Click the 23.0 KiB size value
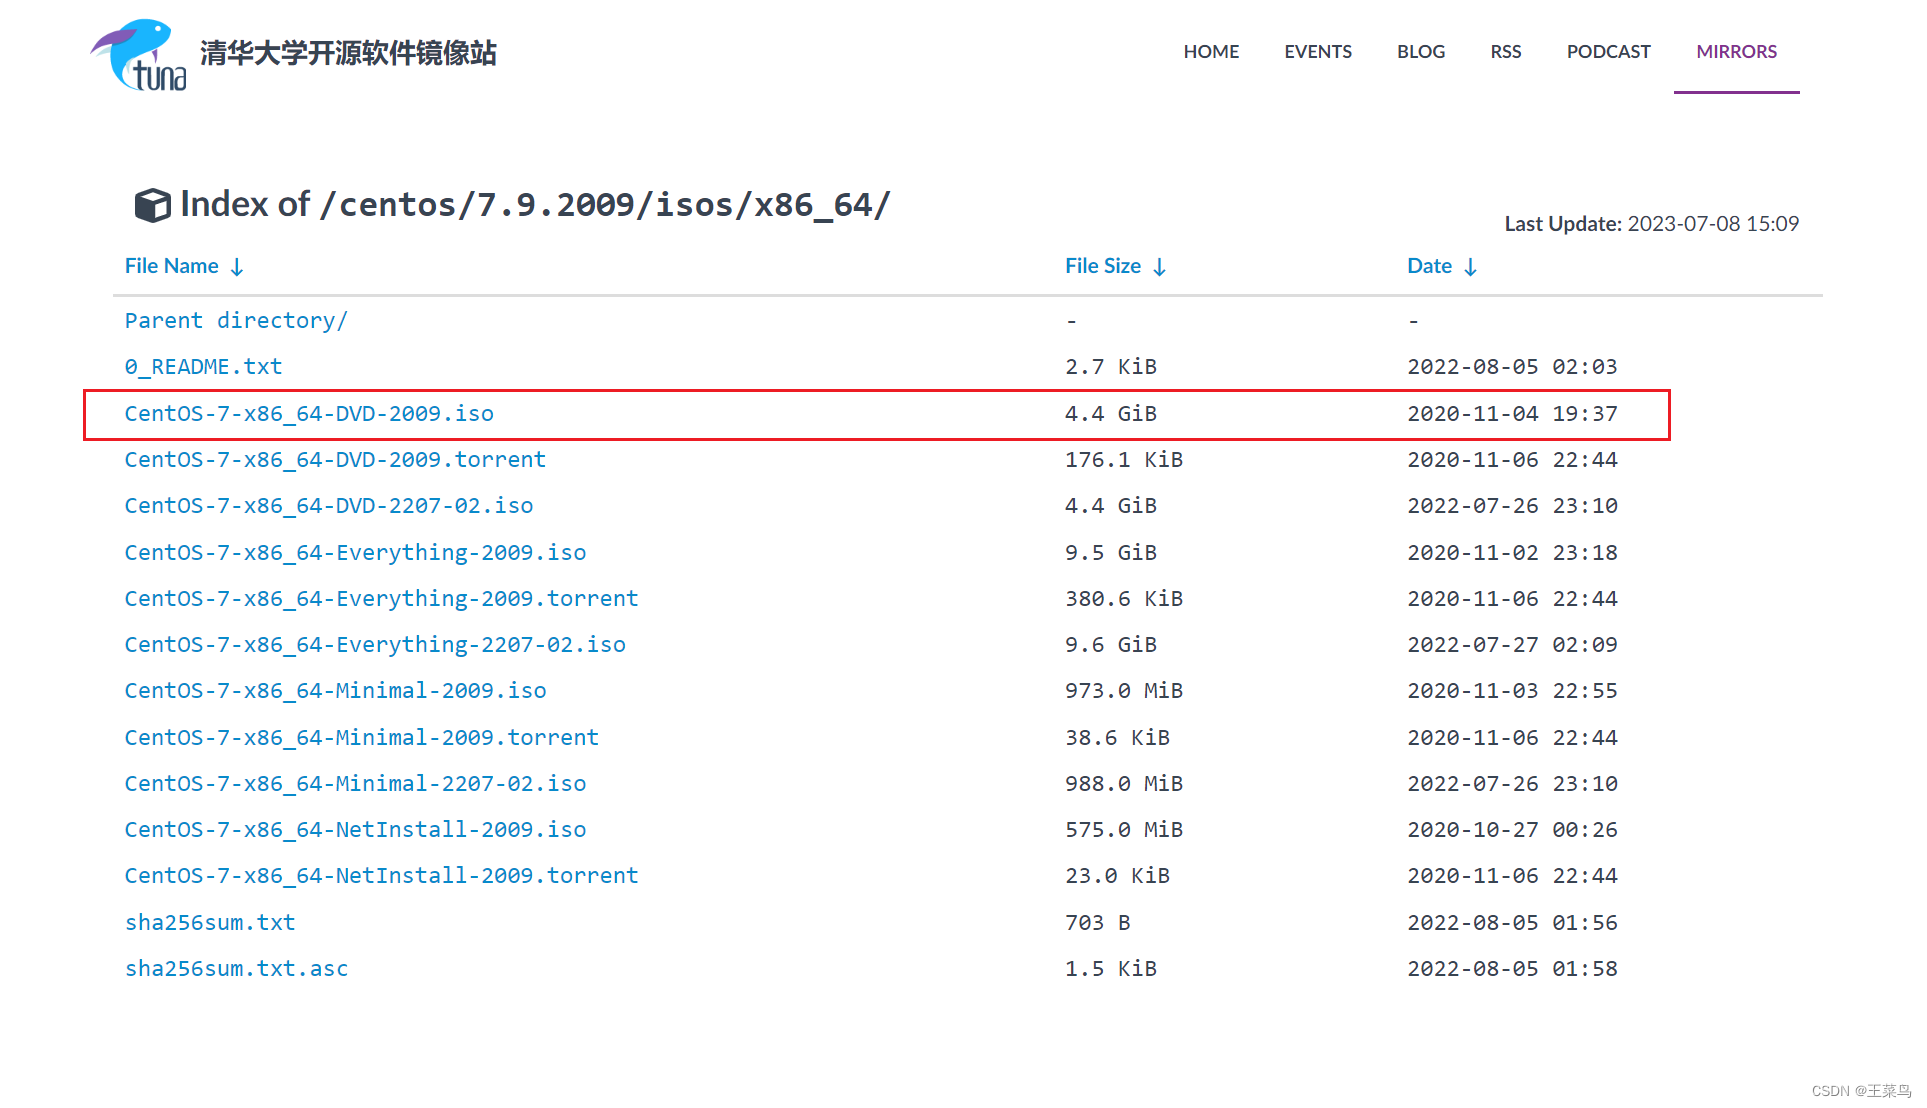1927x1108 pixels. tap(1117, 876)
